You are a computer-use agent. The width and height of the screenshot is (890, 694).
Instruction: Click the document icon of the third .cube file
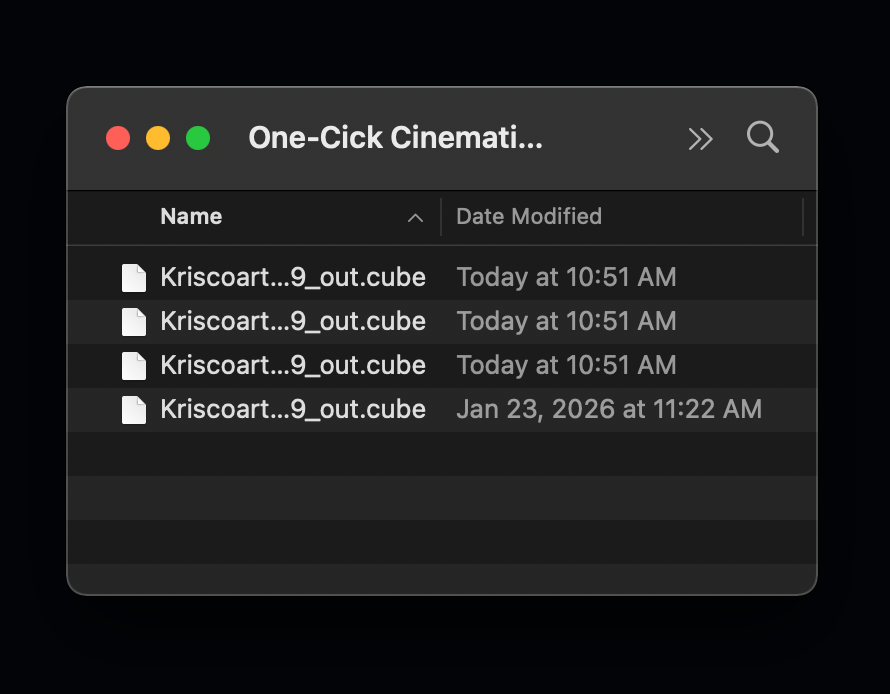point(133,365)
